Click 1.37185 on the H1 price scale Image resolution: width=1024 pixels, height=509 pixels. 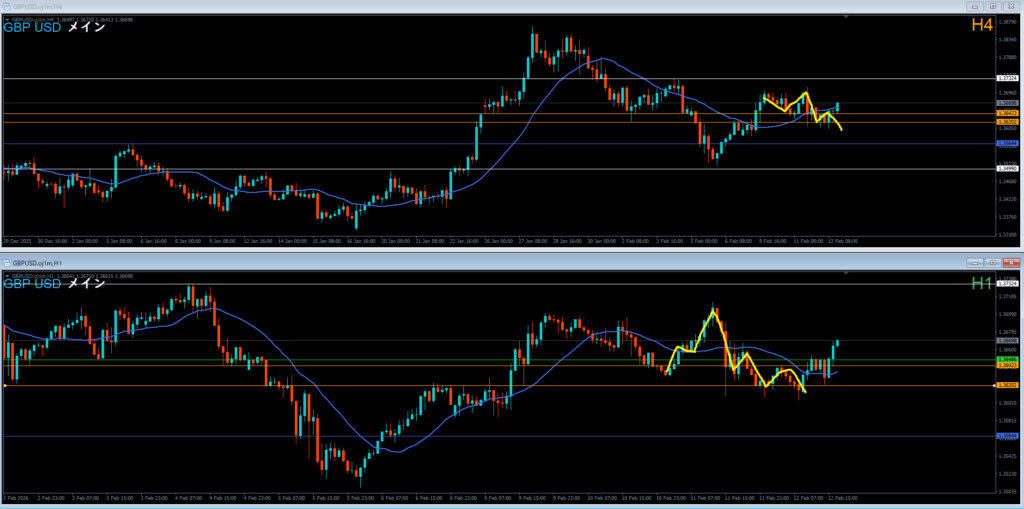1007,297
